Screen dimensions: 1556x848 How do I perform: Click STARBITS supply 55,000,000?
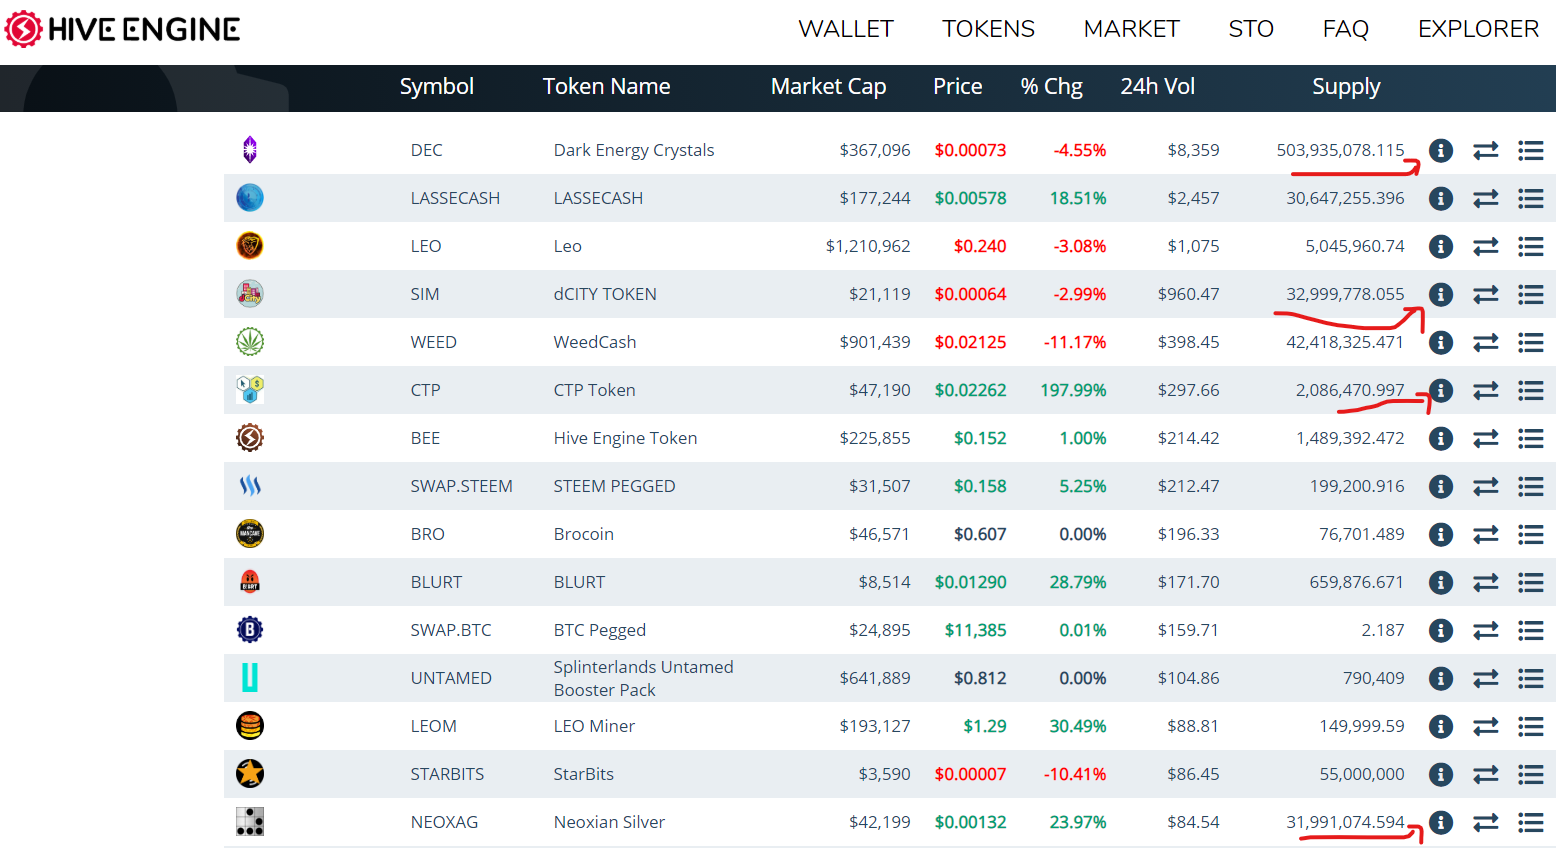click(x=1362, y=774)
